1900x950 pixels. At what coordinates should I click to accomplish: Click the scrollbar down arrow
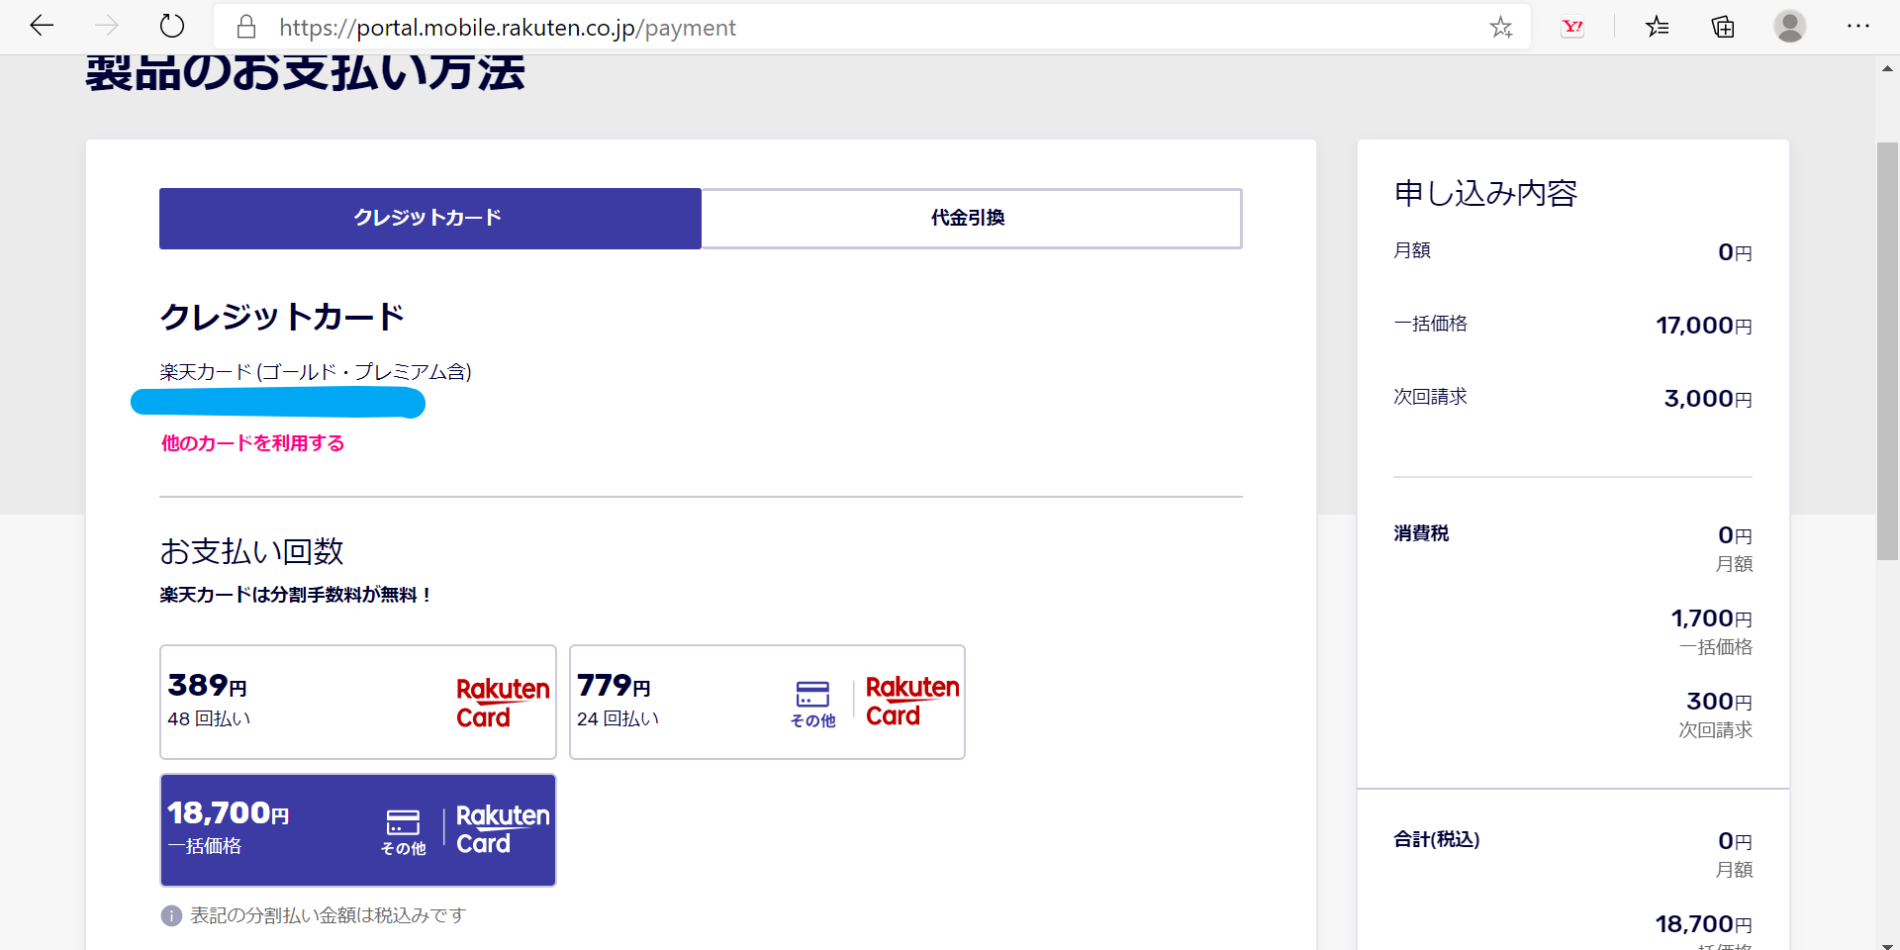pos(1887,942)
